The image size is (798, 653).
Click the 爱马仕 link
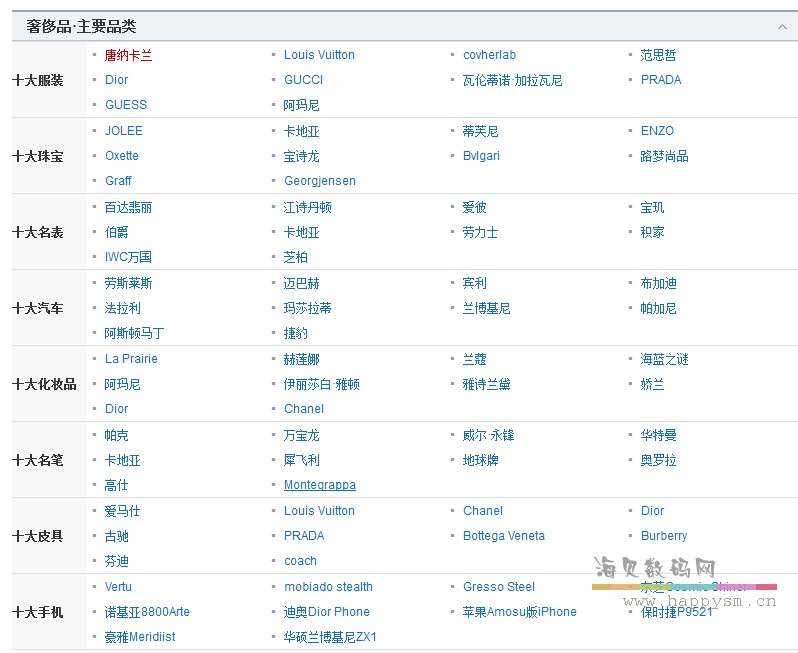coord(122,511)
